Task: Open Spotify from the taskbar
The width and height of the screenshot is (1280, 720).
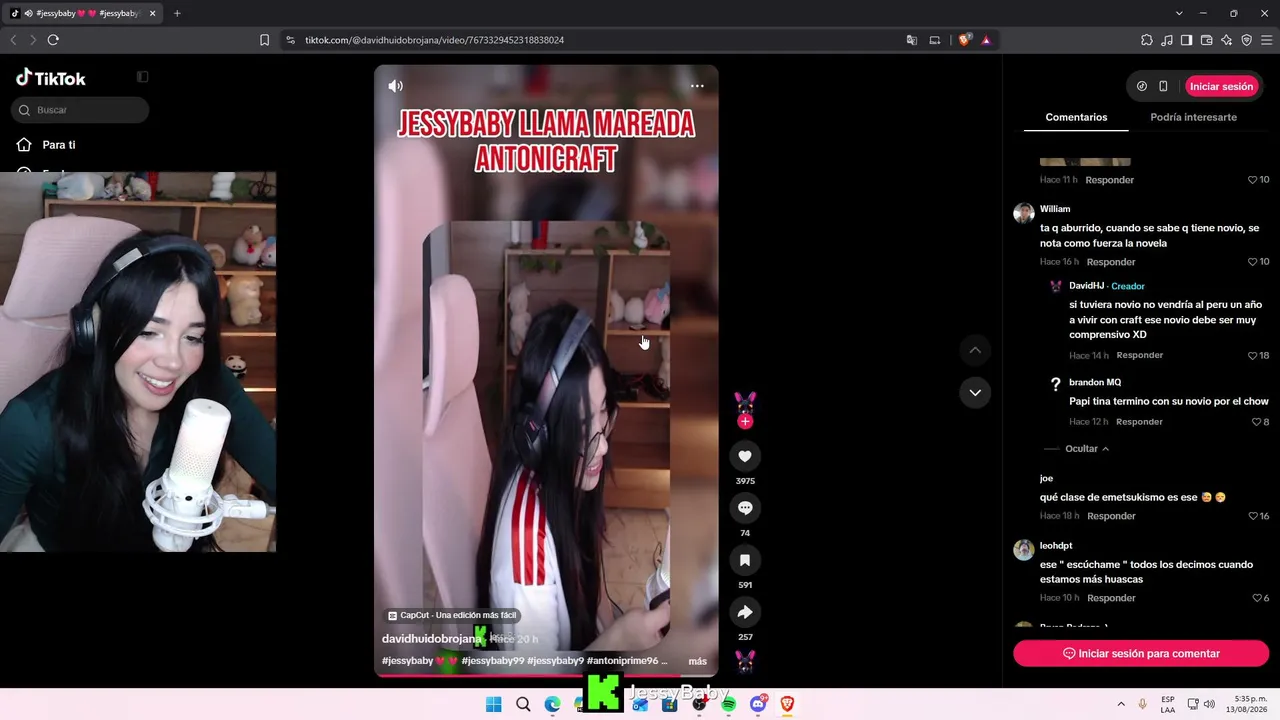Action: coord(729,704)
